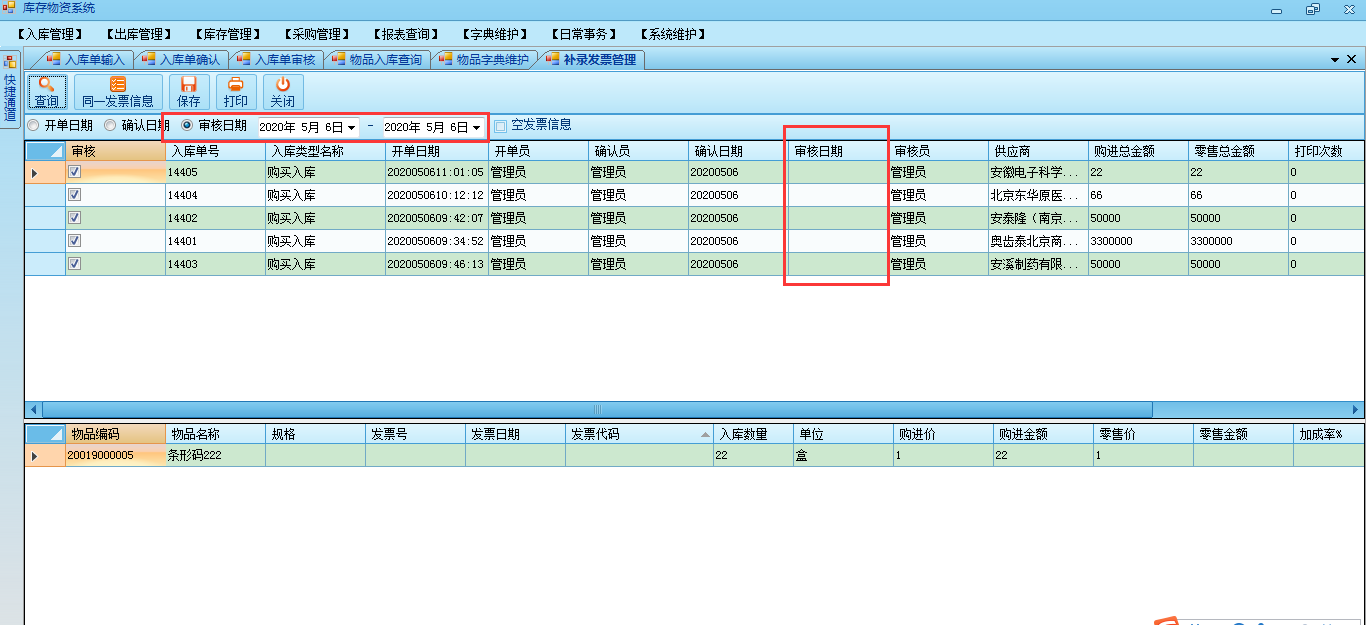This screenshot has width=1366, height=625.
Task: Close the active document tab
Action: tap(1351, 60)
